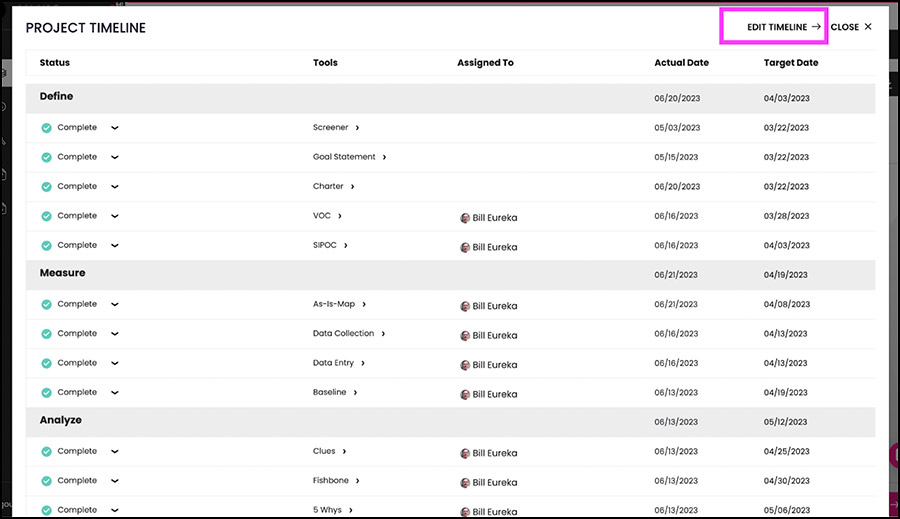Open the Data Collection tool arrow
900x519 pixels.
coord(383,334)
